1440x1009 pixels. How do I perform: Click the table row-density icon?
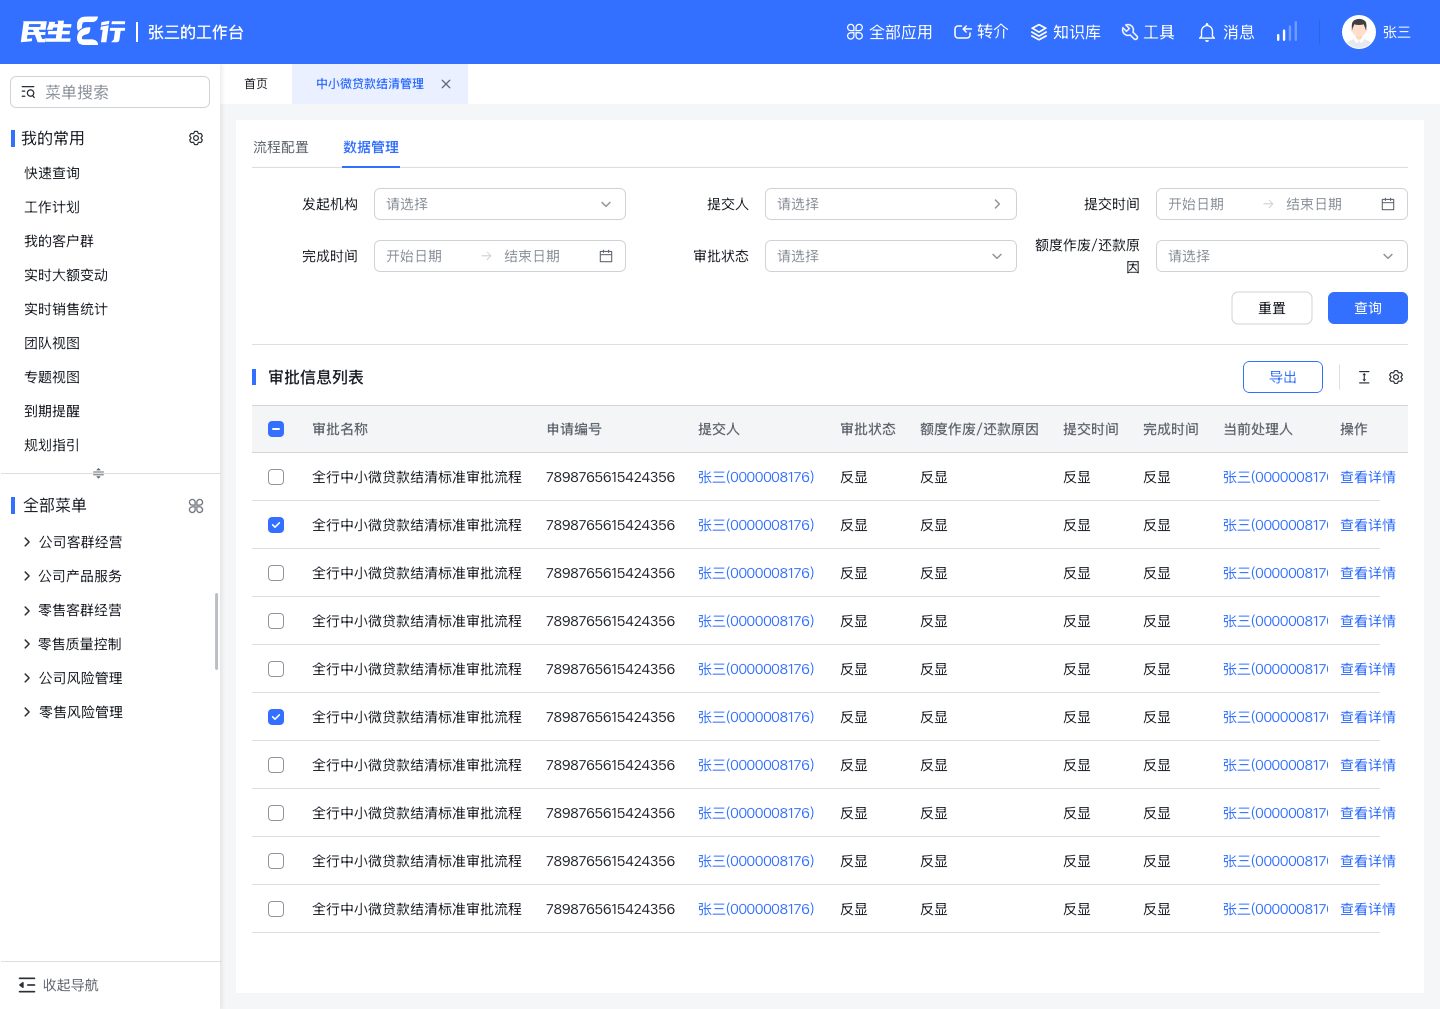(1364, 377)
